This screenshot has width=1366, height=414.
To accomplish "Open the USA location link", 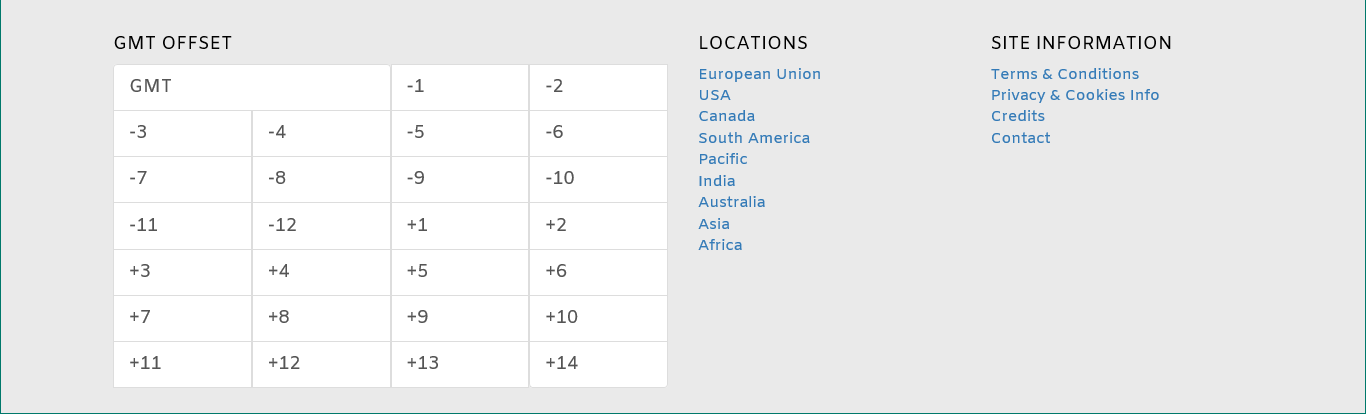I will (x=715, y=95).
